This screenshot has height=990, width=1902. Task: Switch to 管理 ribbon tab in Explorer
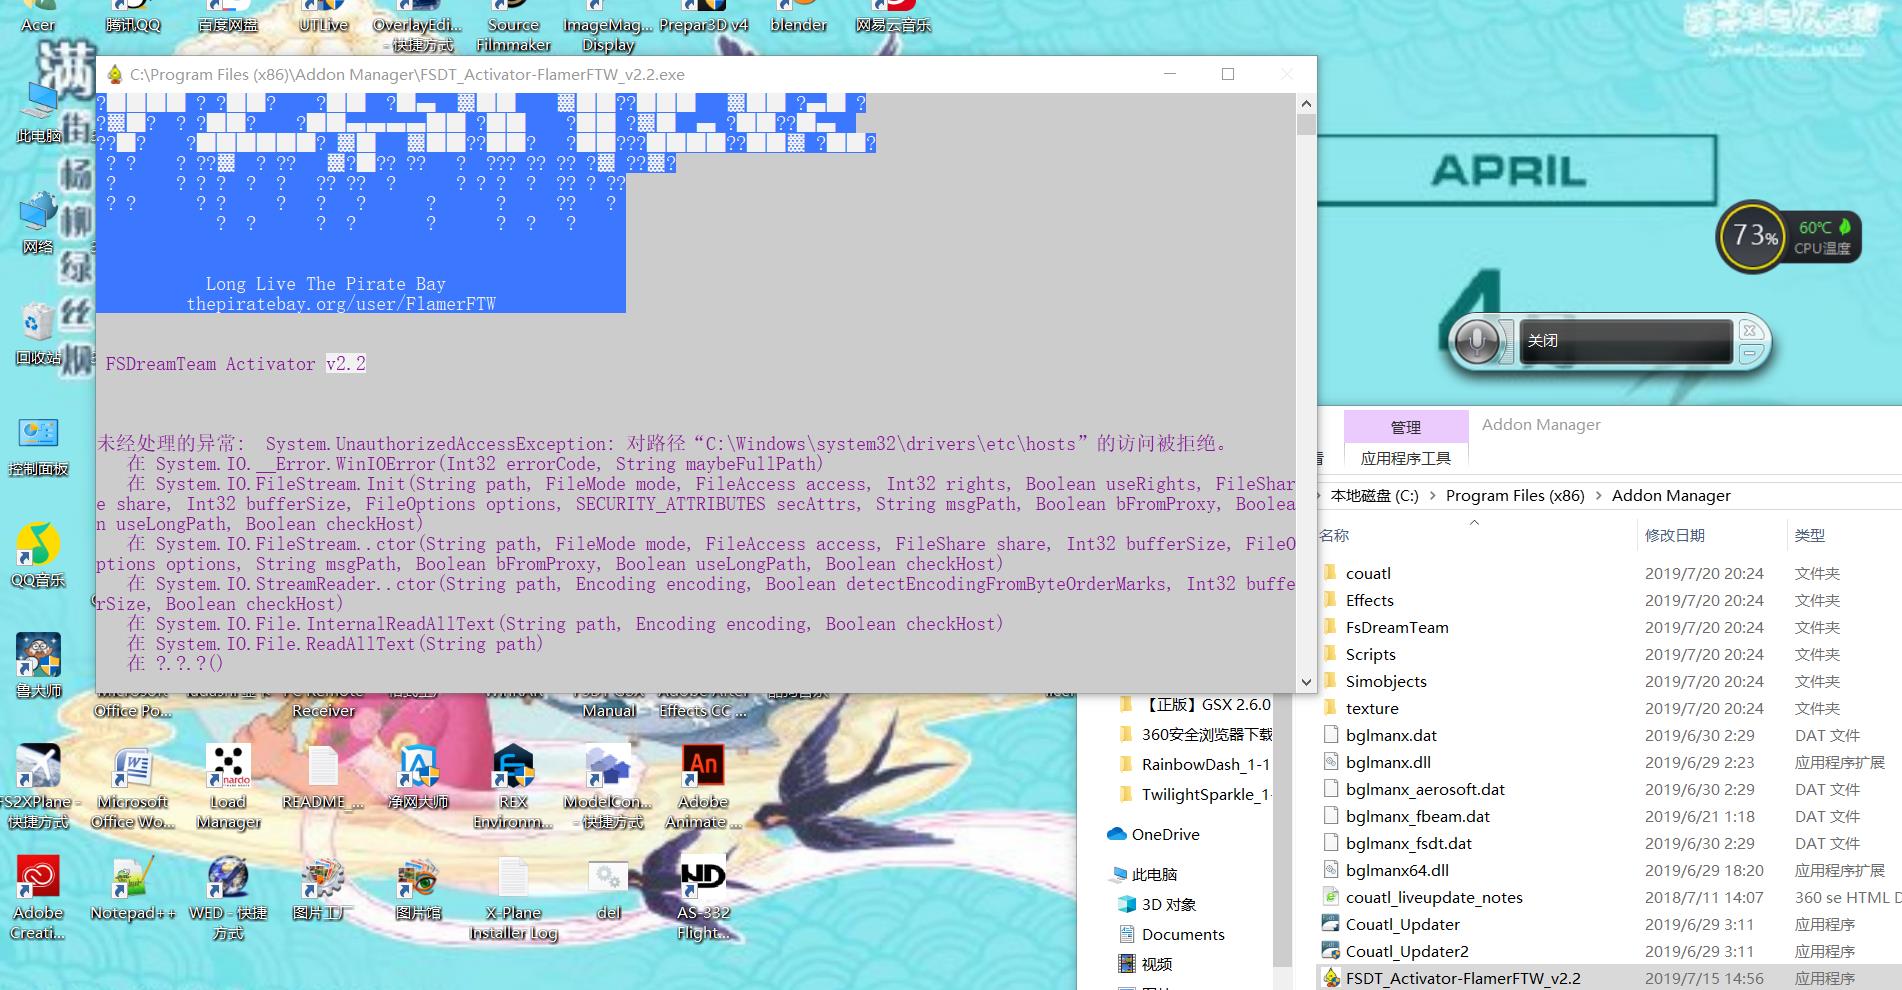1405,427
